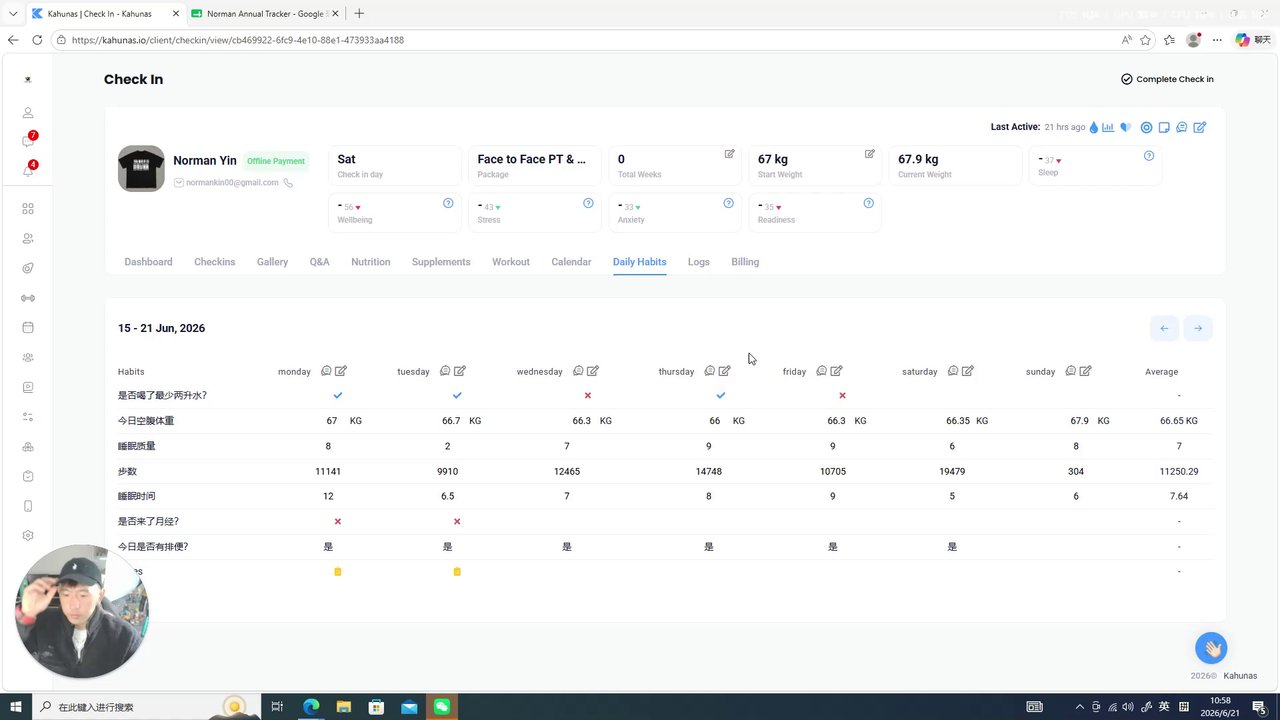
Task: Click Monday's yellow notes icon
Action: [x=338, y=572]
